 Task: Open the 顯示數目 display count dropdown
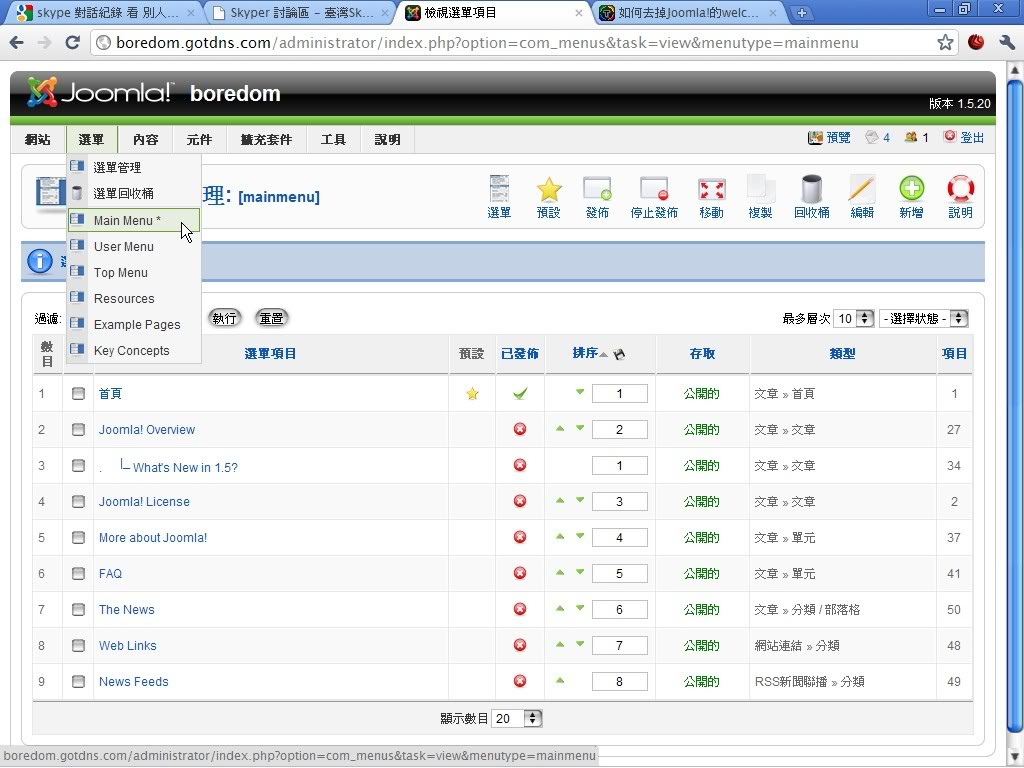click(x=517, y=718)
